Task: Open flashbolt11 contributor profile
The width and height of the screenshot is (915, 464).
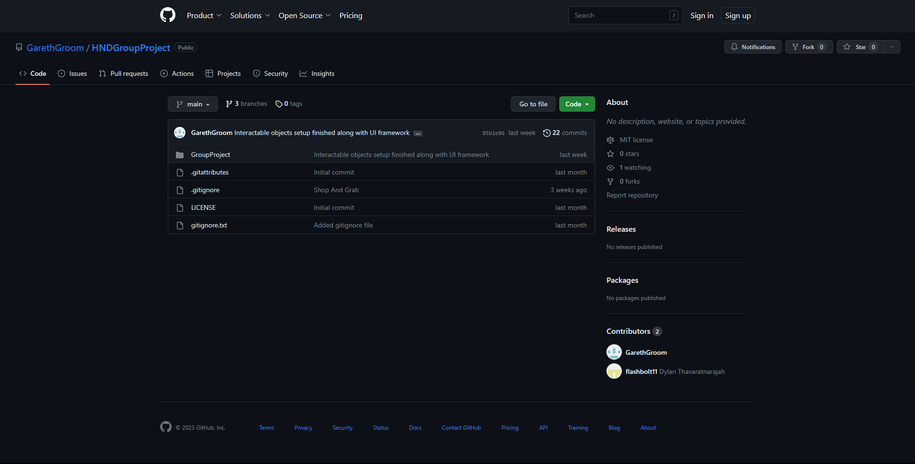Action: point(641,372)
